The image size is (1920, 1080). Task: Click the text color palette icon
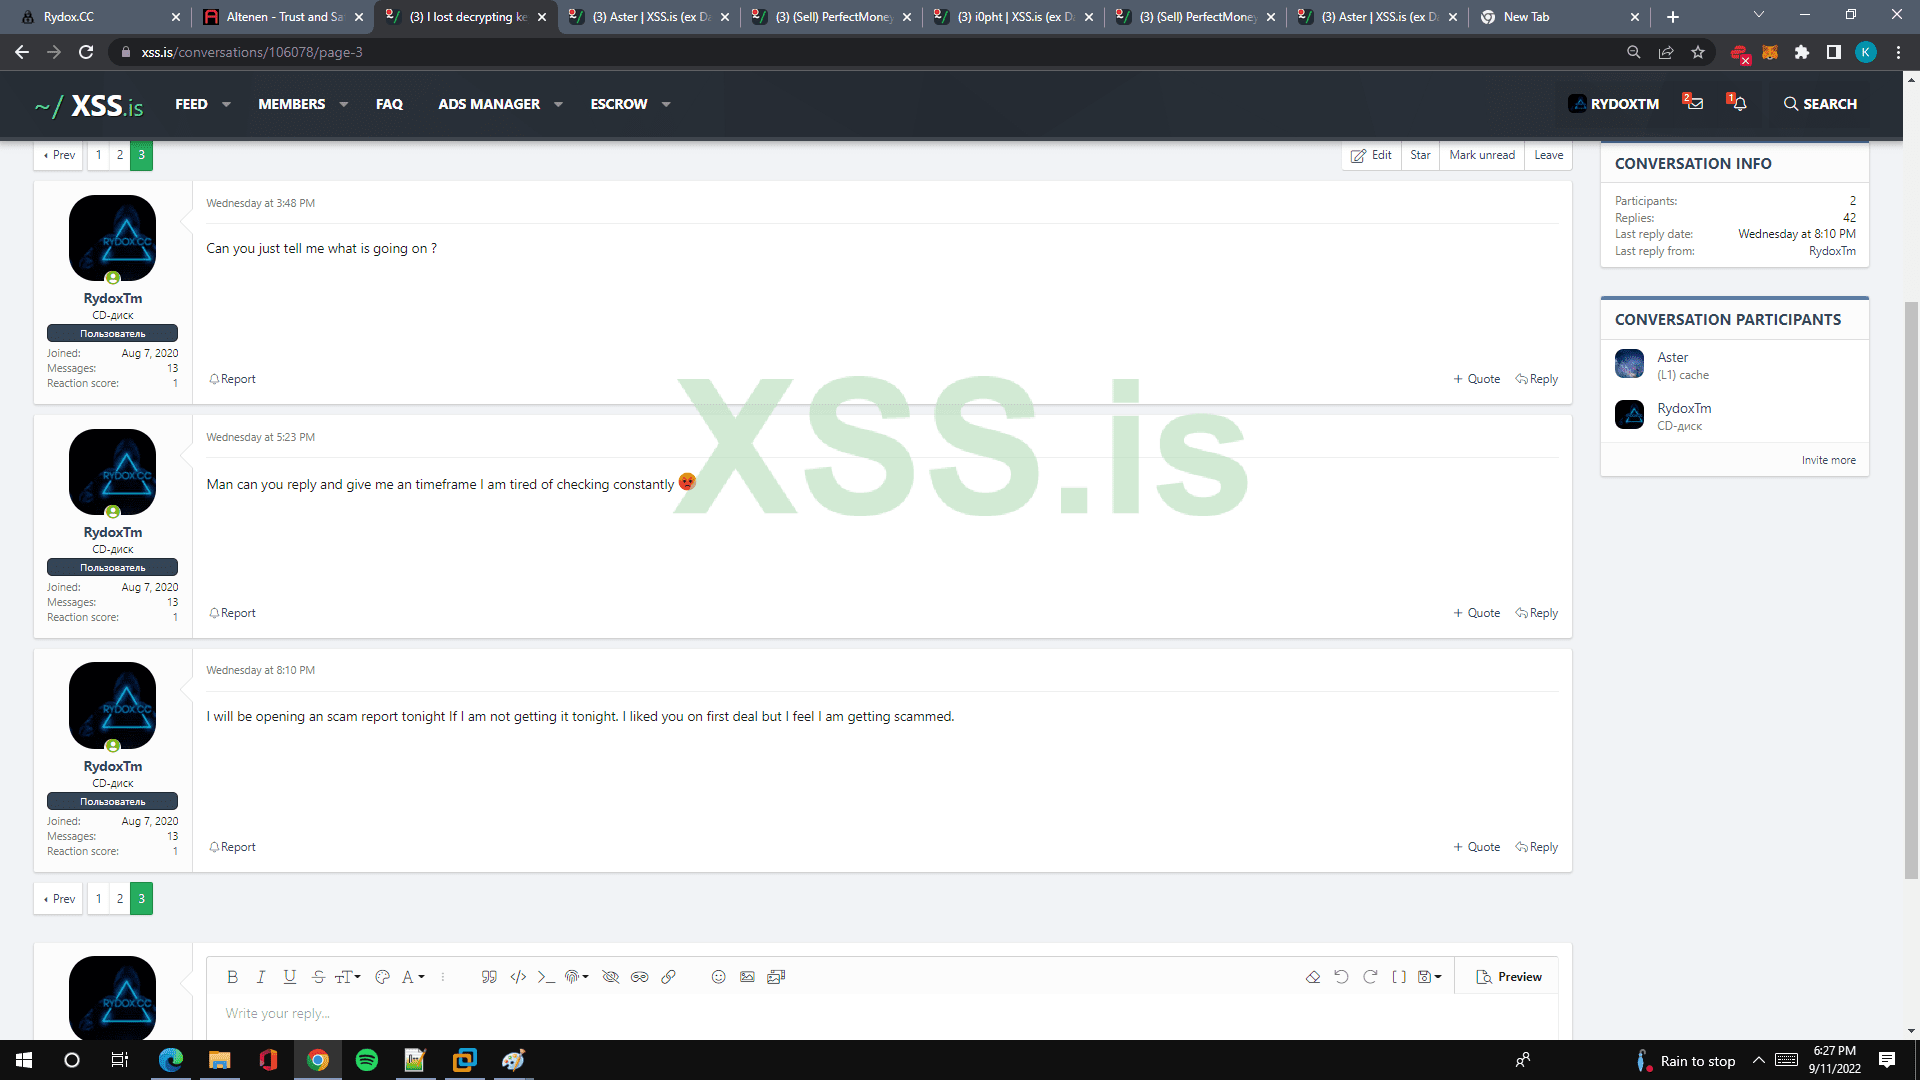coord(382,977)
